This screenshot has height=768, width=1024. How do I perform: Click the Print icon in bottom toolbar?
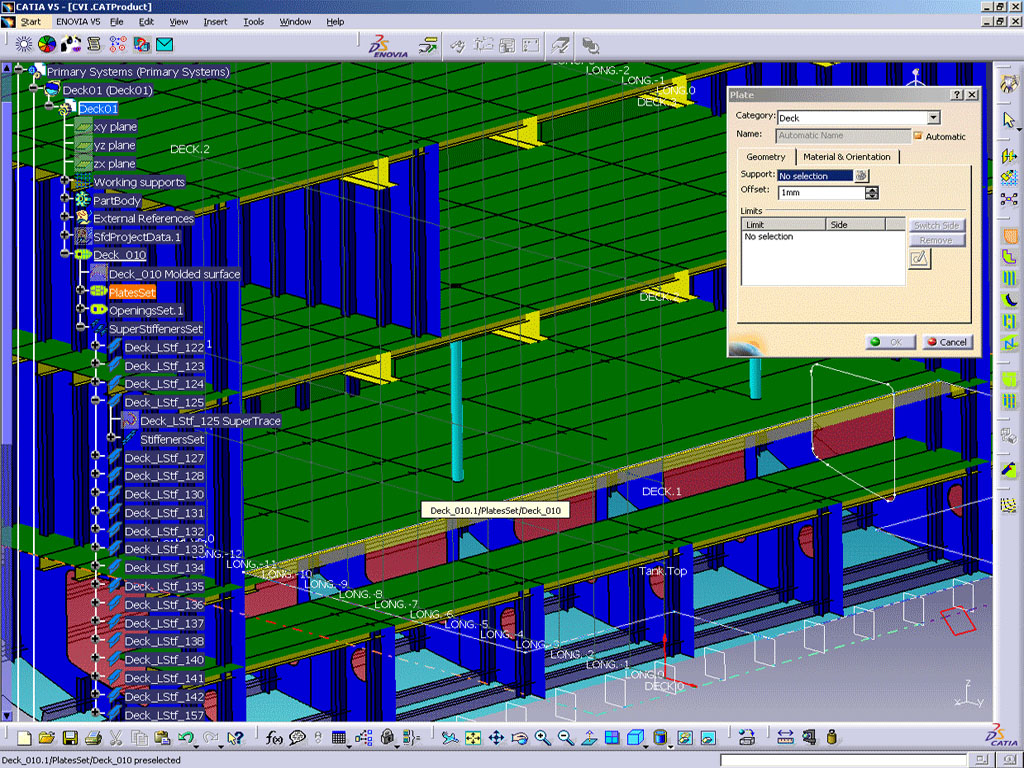click(93, 738)
